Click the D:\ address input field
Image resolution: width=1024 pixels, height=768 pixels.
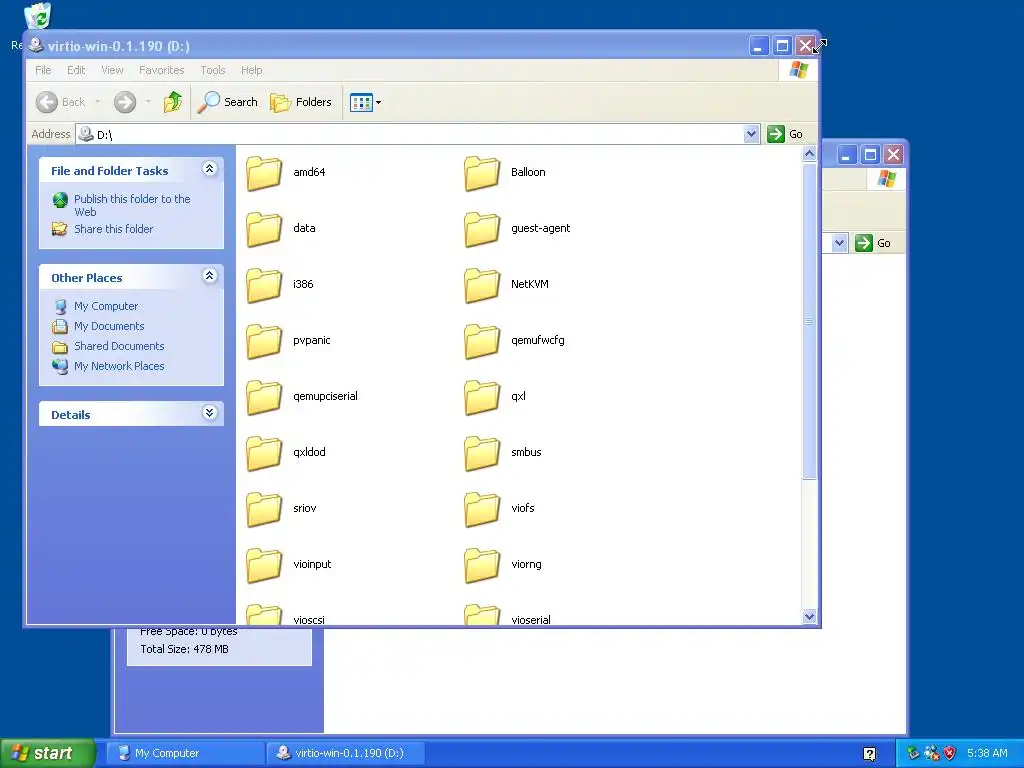coord(418,134)
